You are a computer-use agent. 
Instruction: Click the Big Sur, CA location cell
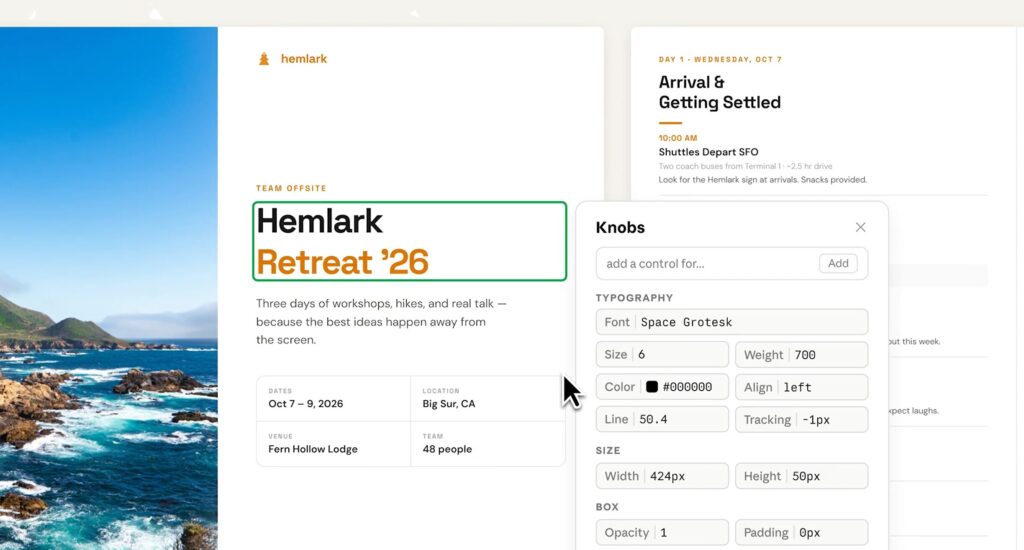pyautogui.click(x=487, y=398)
